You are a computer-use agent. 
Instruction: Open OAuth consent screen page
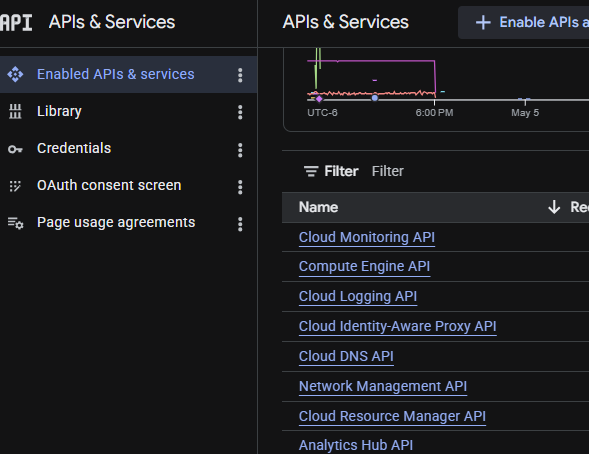[128, 186]
